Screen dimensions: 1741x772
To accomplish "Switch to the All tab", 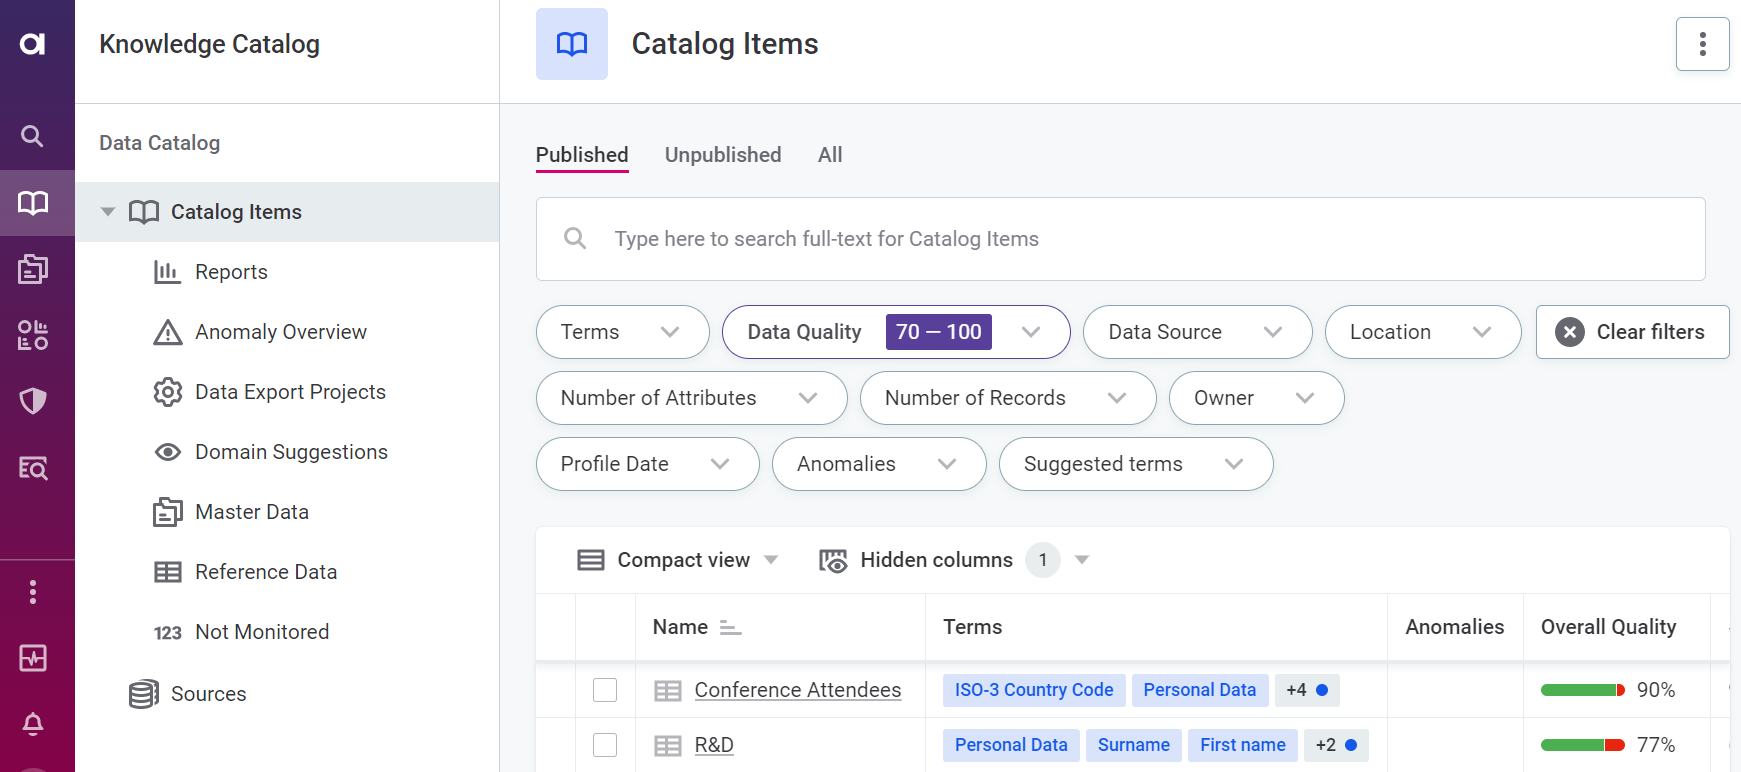I will coord(830,155).
